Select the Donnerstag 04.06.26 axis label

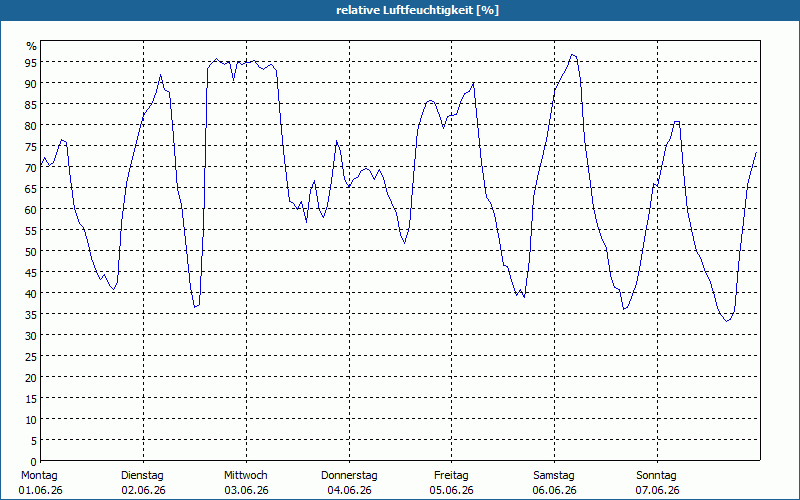[349, 483]
